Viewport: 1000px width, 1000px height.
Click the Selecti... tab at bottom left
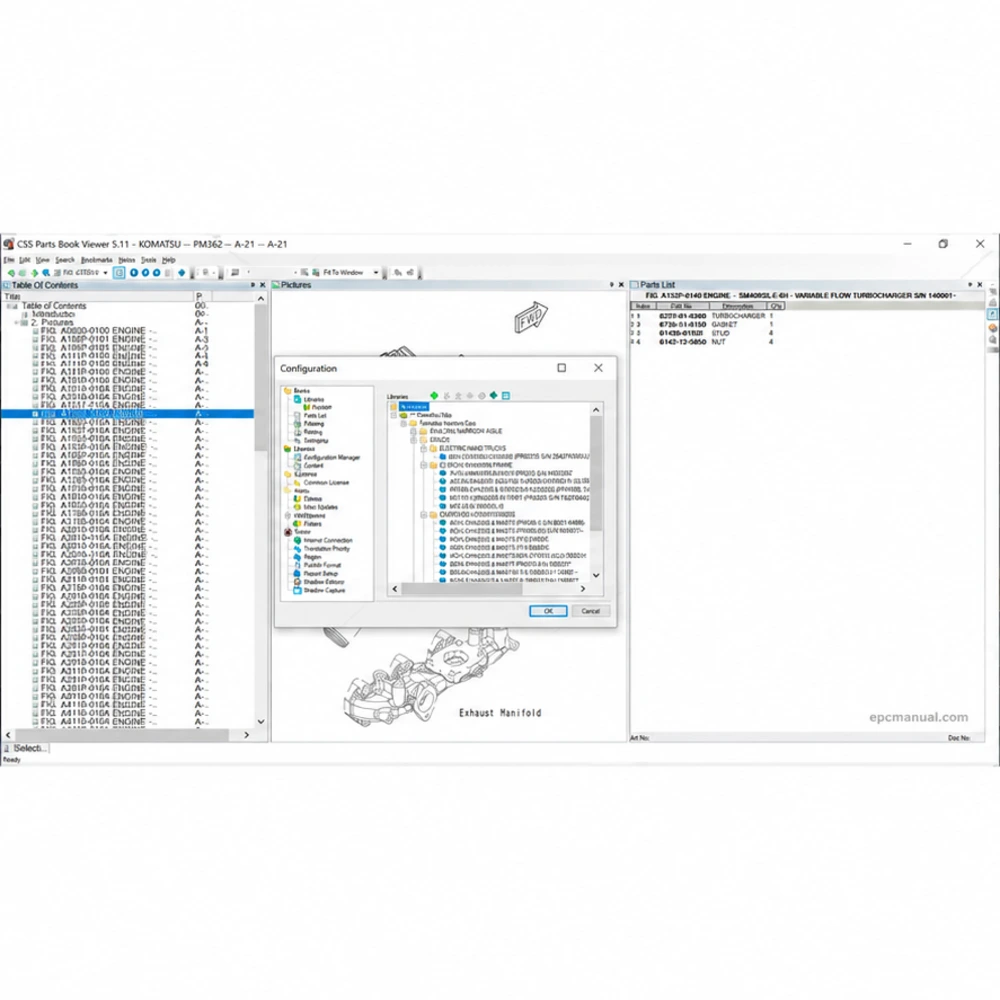[26, 748]
